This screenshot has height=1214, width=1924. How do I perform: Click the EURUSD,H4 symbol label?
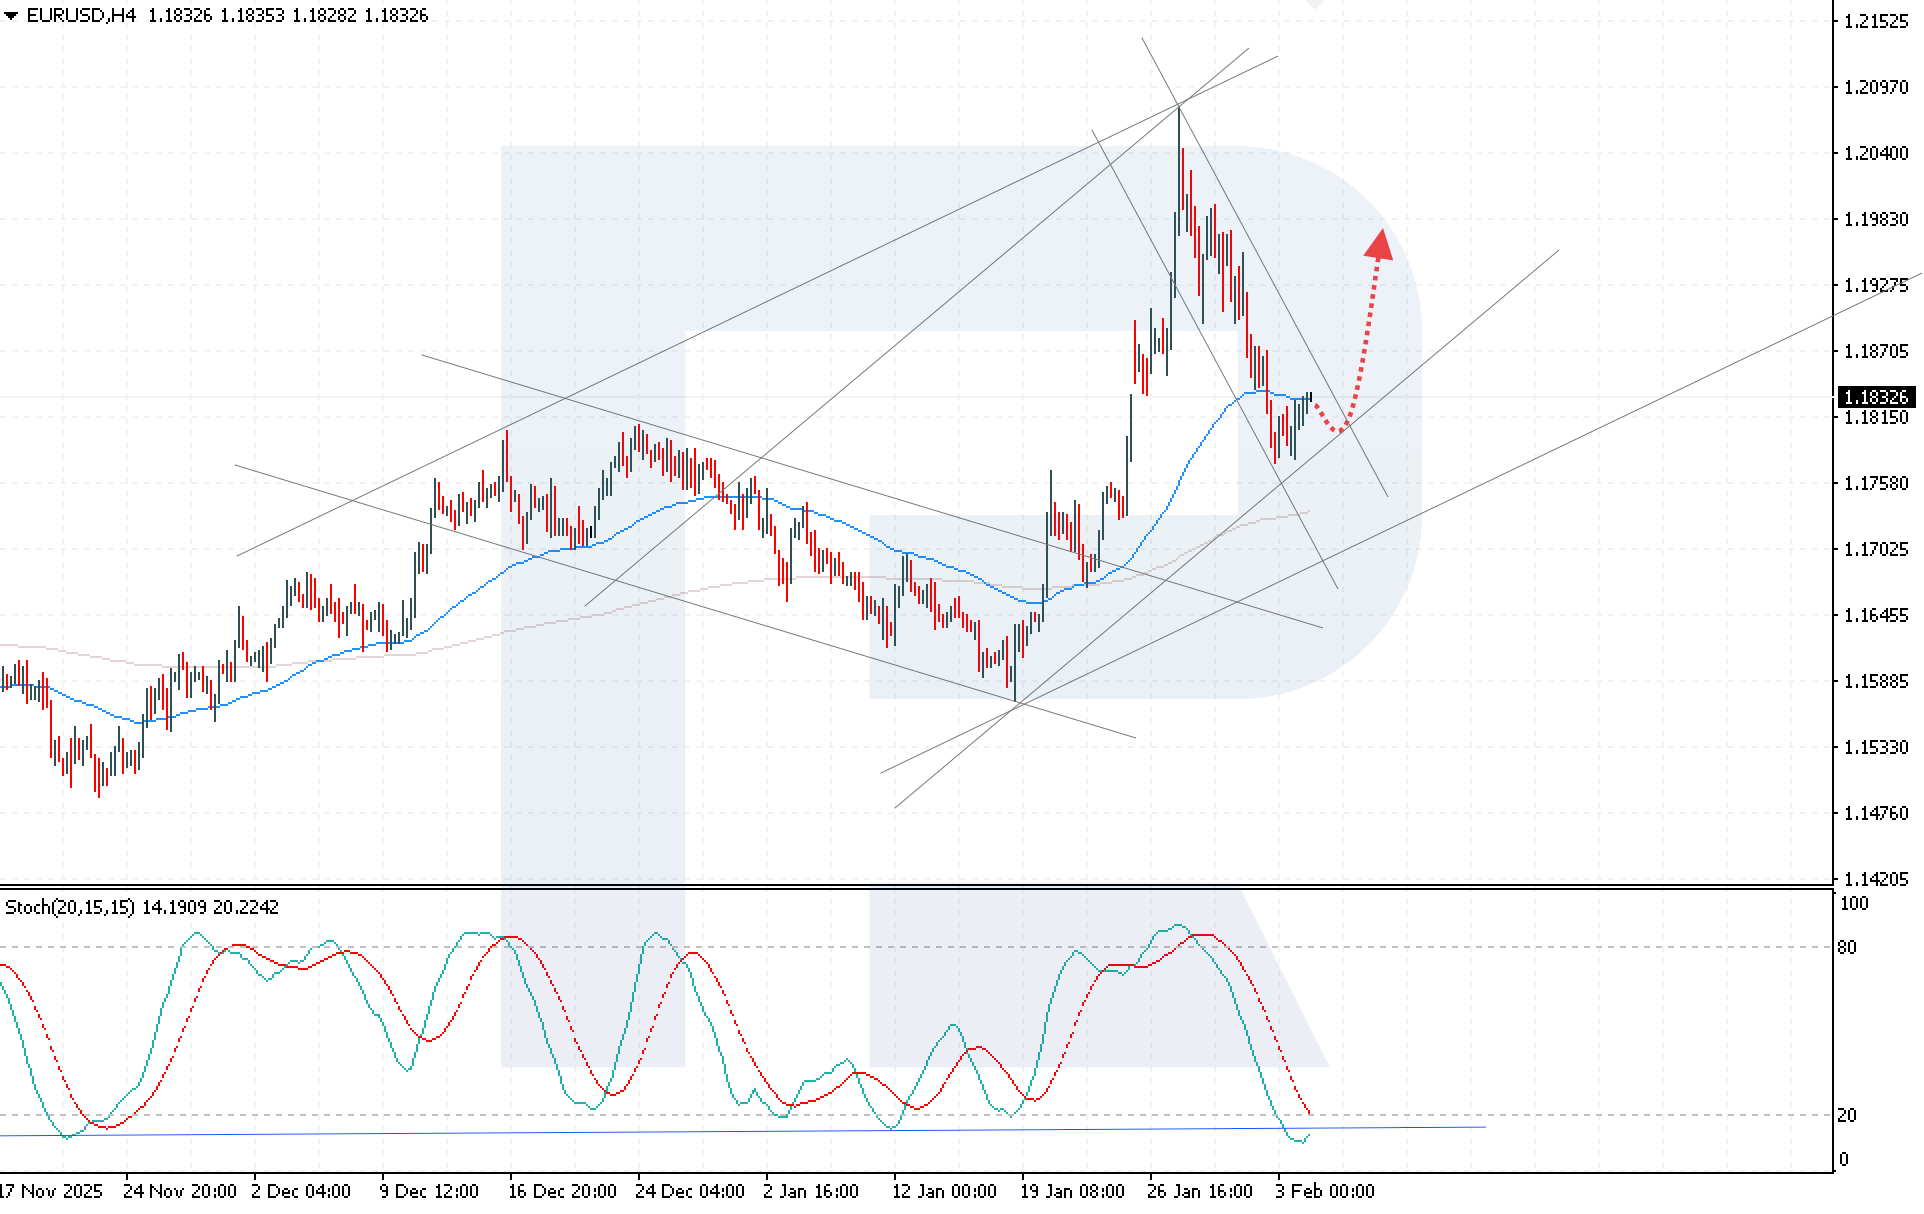click(x=80, y=16)
